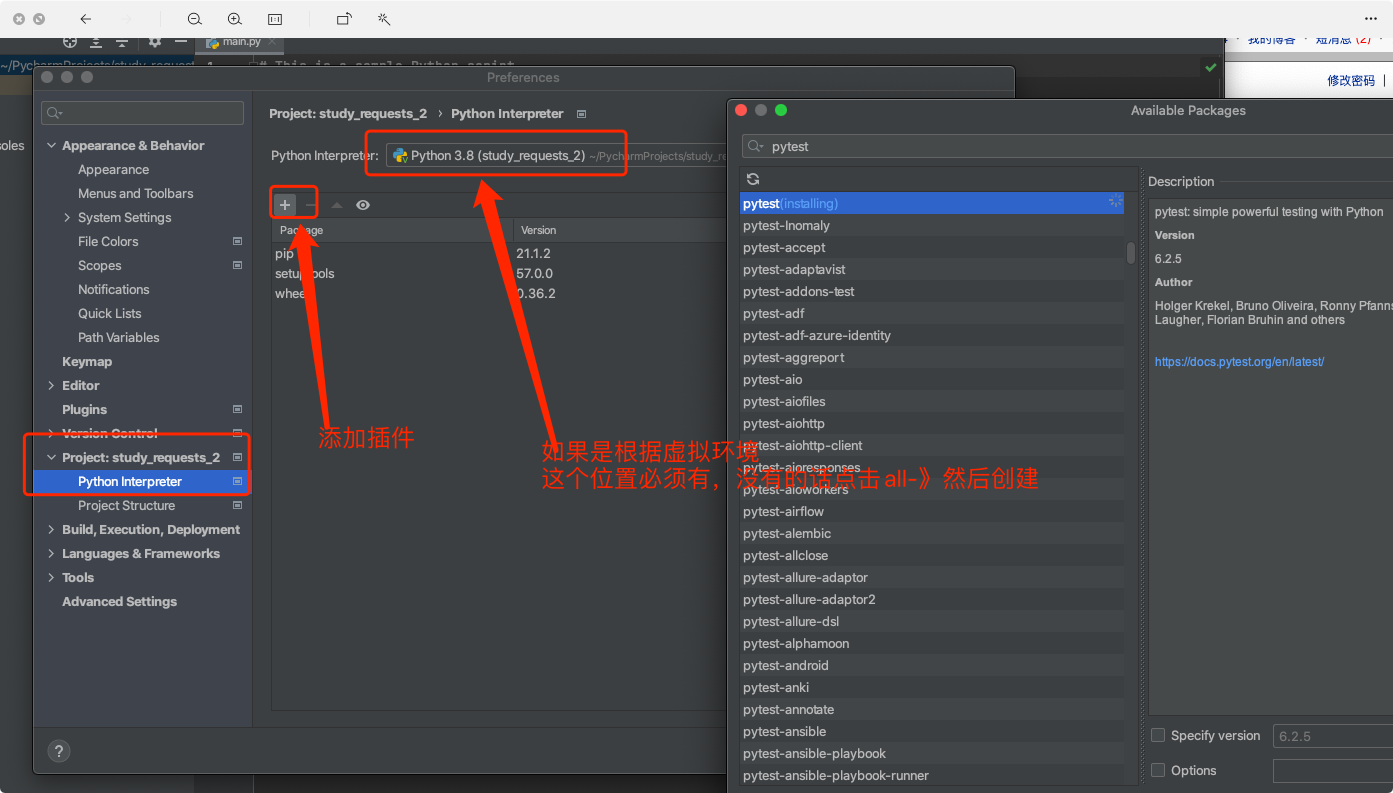Image resolution: width=1393 pixels, height=793 pixels.
Task: Select the pytest (installing) row
Action: click(933, 203)
